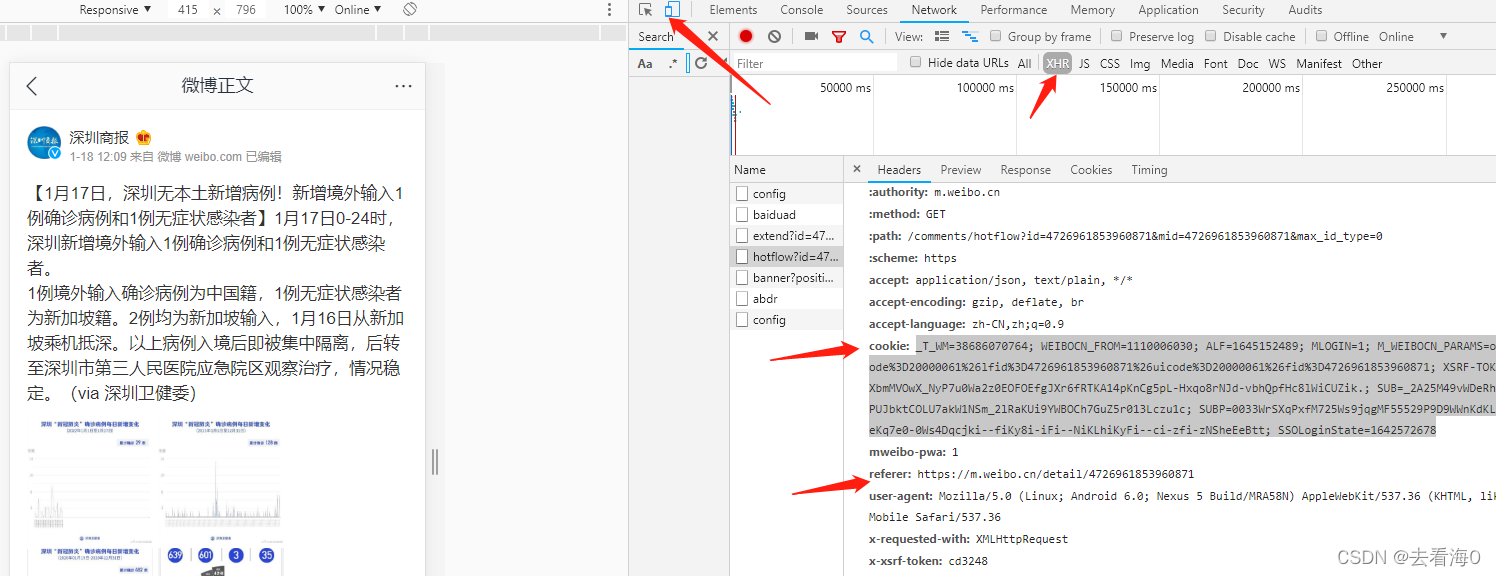
Task: Toggle the overview waterfall view icon
Action: click(x=969, y=37)
